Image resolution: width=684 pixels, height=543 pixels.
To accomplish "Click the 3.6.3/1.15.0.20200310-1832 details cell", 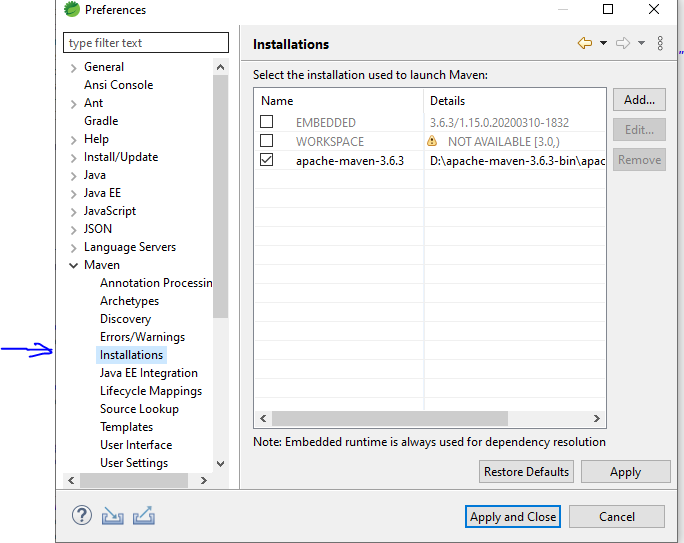I will (499, 123).
